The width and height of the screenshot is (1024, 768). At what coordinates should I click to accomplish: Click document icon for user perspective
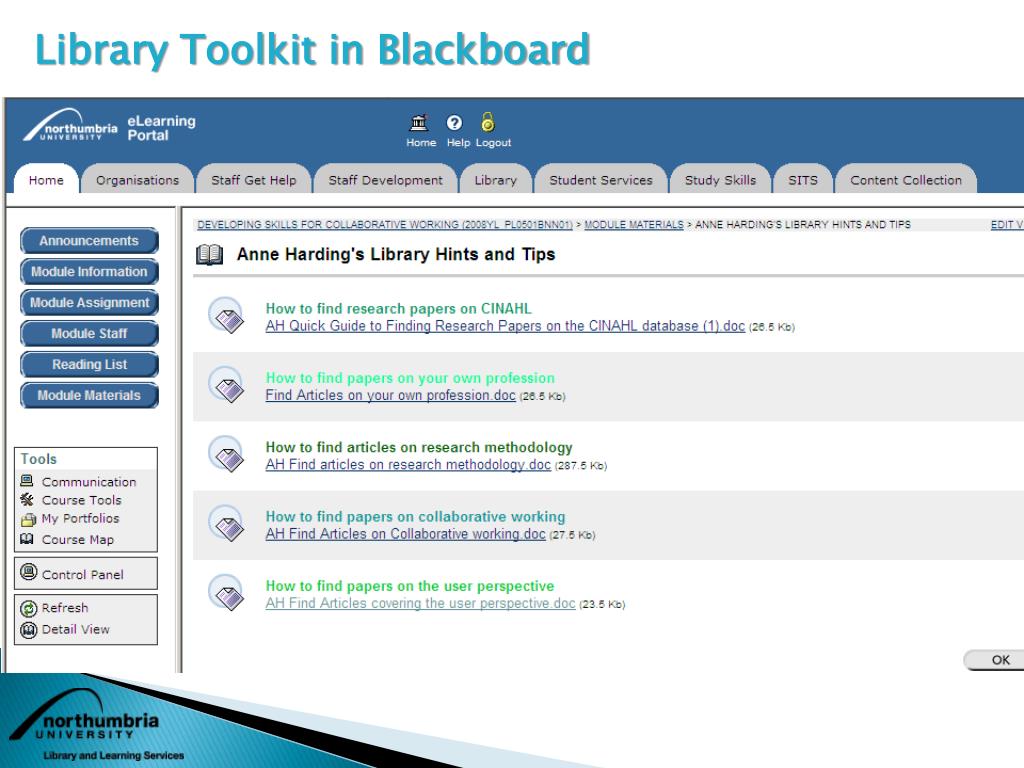[225, 592]
